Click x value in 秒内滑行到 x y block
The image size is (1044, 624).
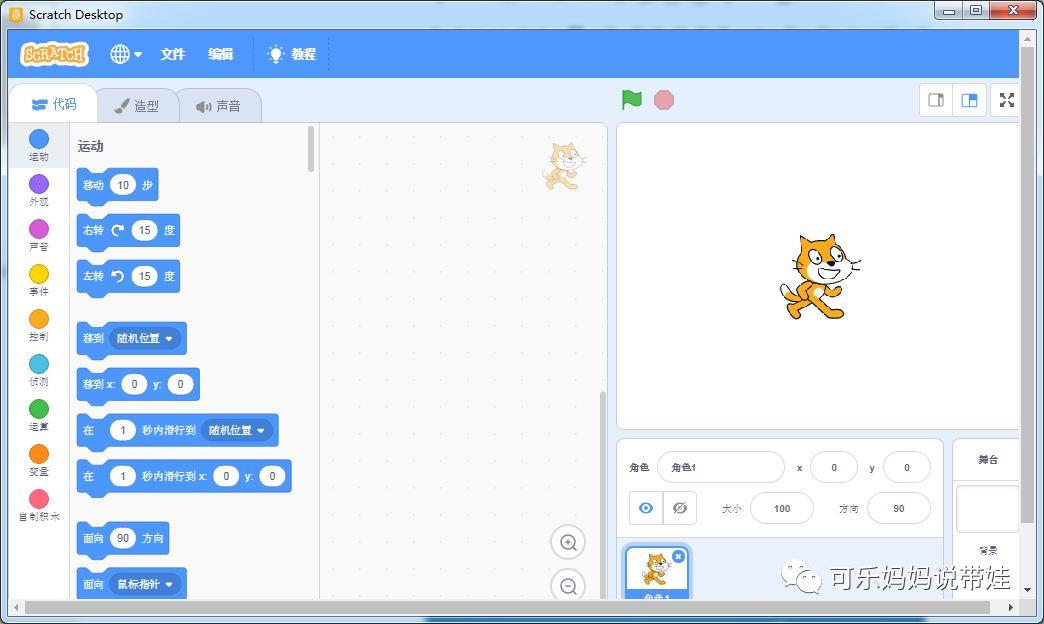226,476
